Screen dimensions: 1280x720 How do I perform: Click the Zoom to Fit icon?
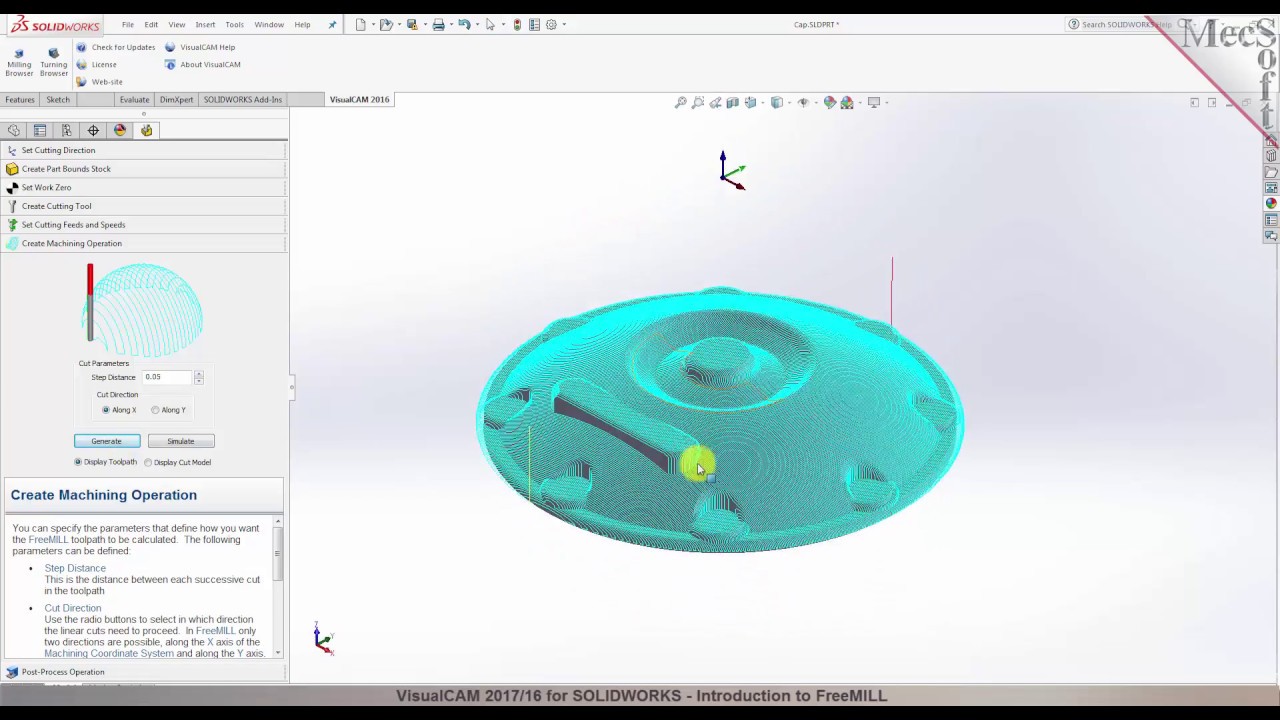tap(681, 102)
